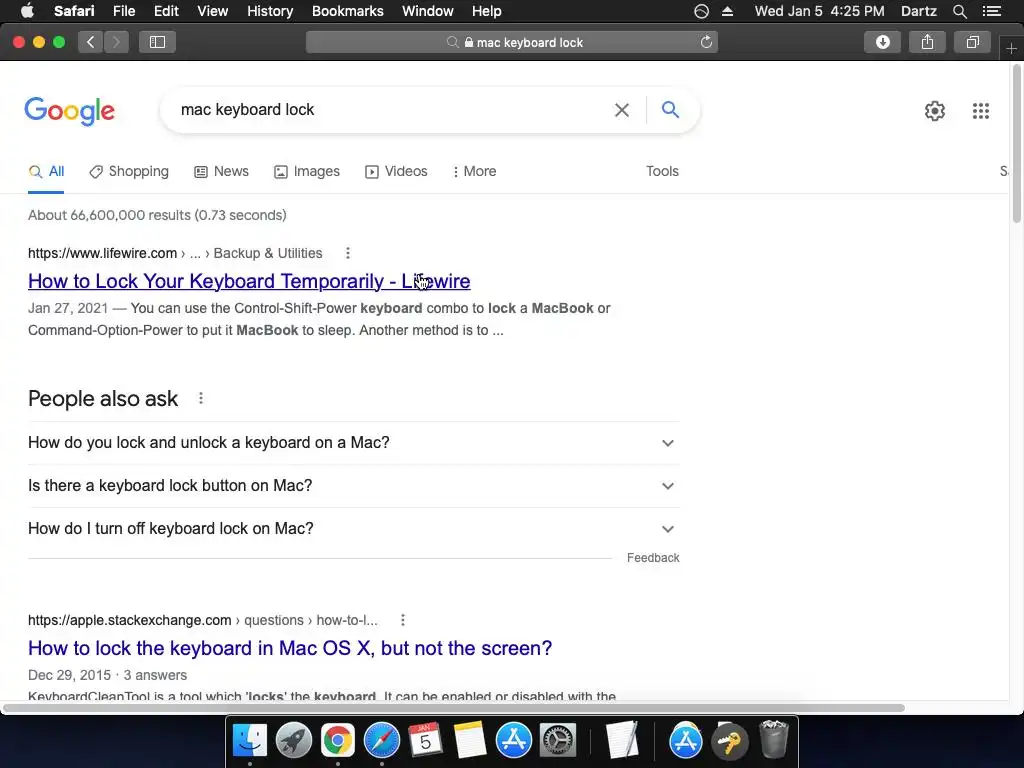Screen dimensions: 1024x768
Task: Open Google settings gear icon
Action: 935,111
